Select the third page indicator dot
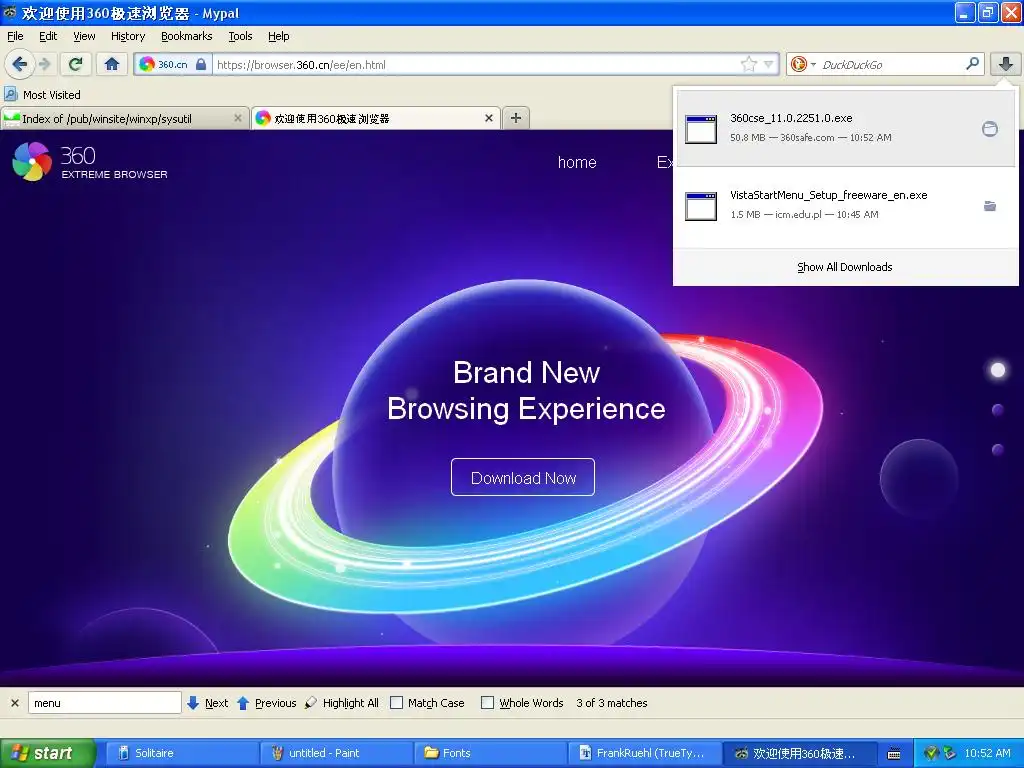The width and height of the screenshot is (1024, 768). tap(997, 450)
